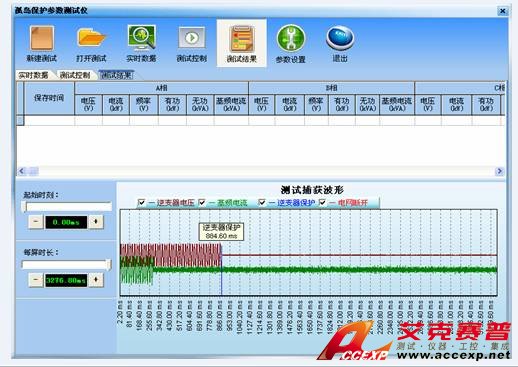Click the 保存时间 column header
Image resolution: width=518 pixels, height=367 pixels.
click(x=49, y=98)
